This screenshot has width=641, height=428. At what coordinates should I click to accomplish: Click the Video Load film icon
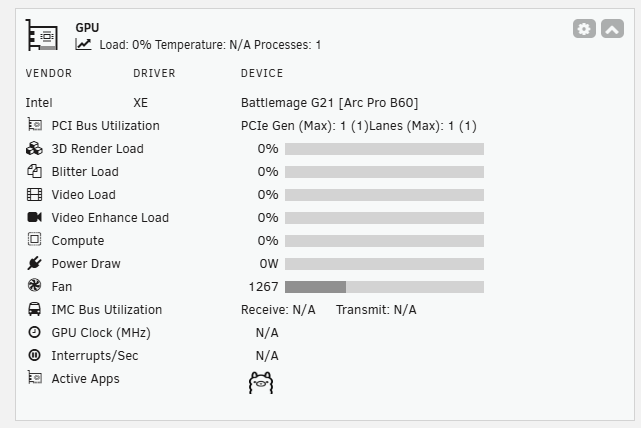tap(34, 195)
